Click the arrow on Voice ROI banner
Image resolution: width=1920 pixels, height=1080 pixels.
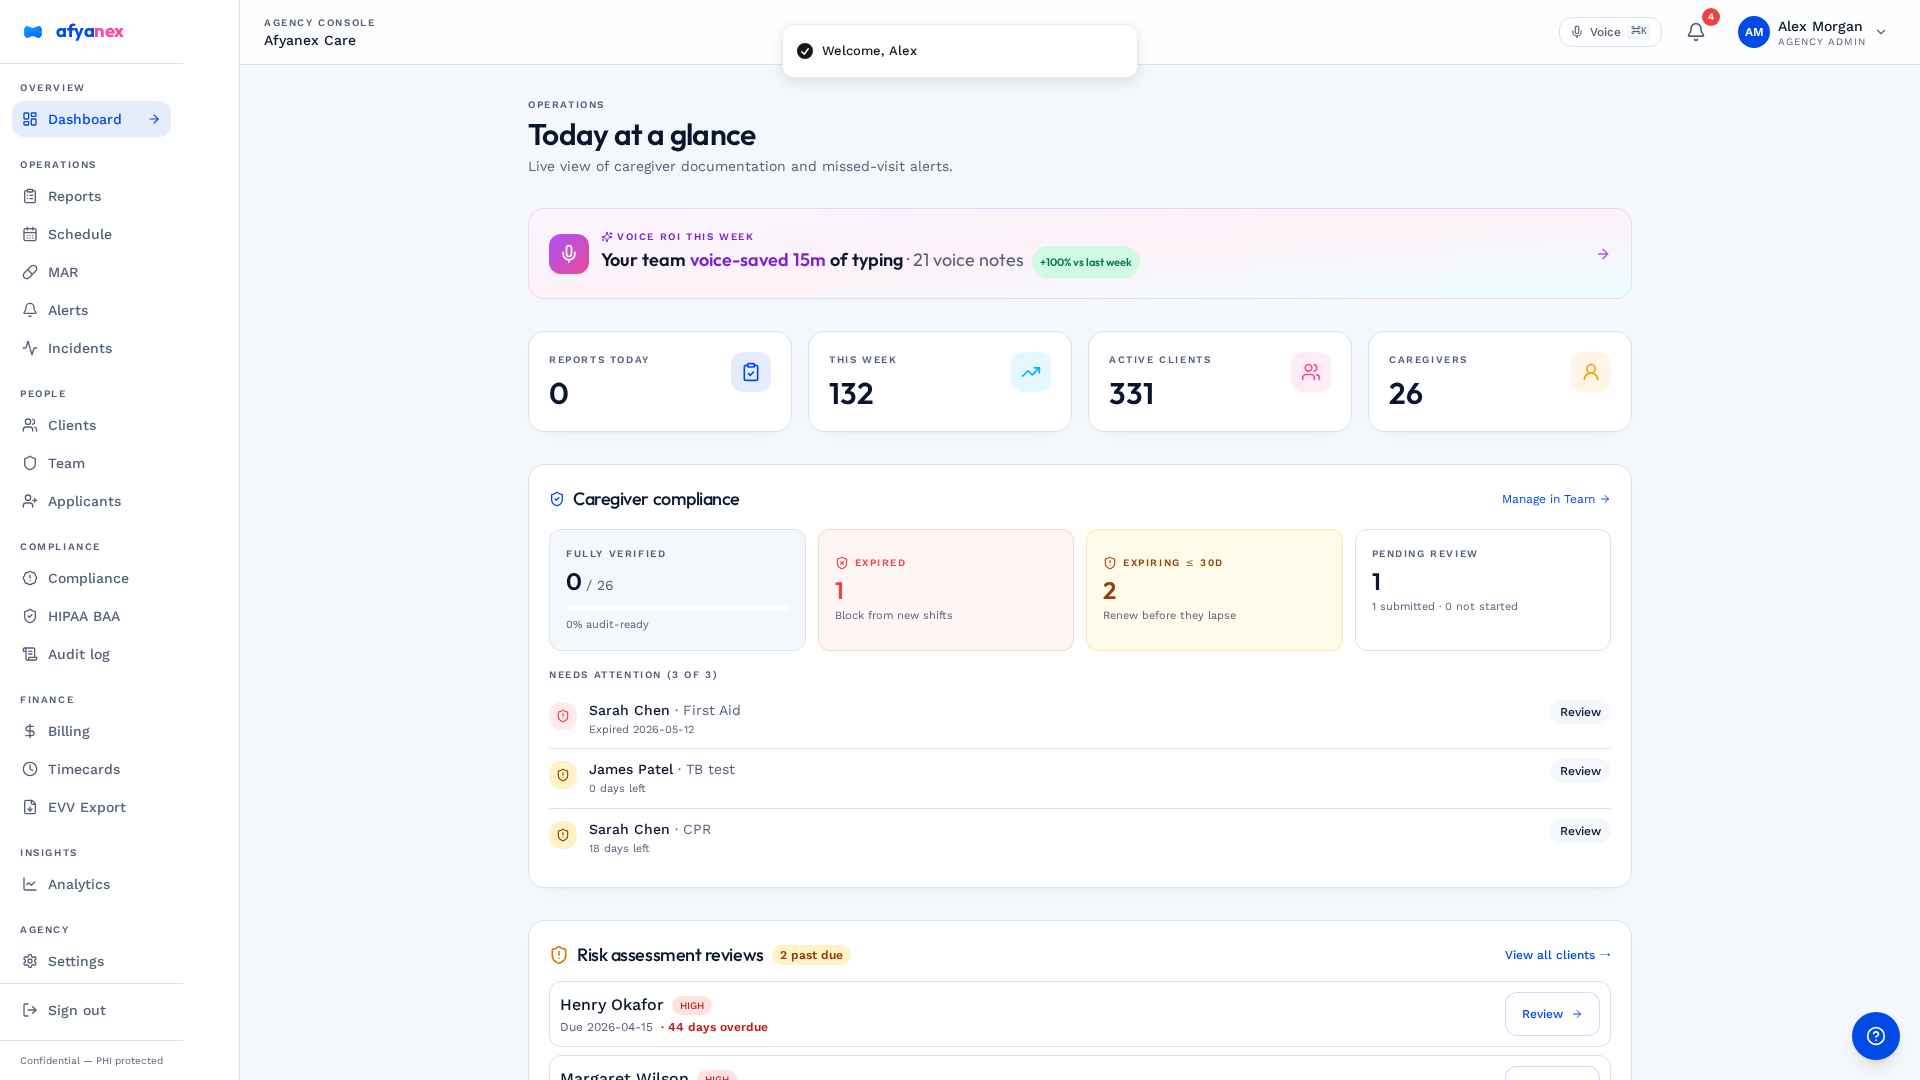pyautogui.click(x=1603, y=254)
